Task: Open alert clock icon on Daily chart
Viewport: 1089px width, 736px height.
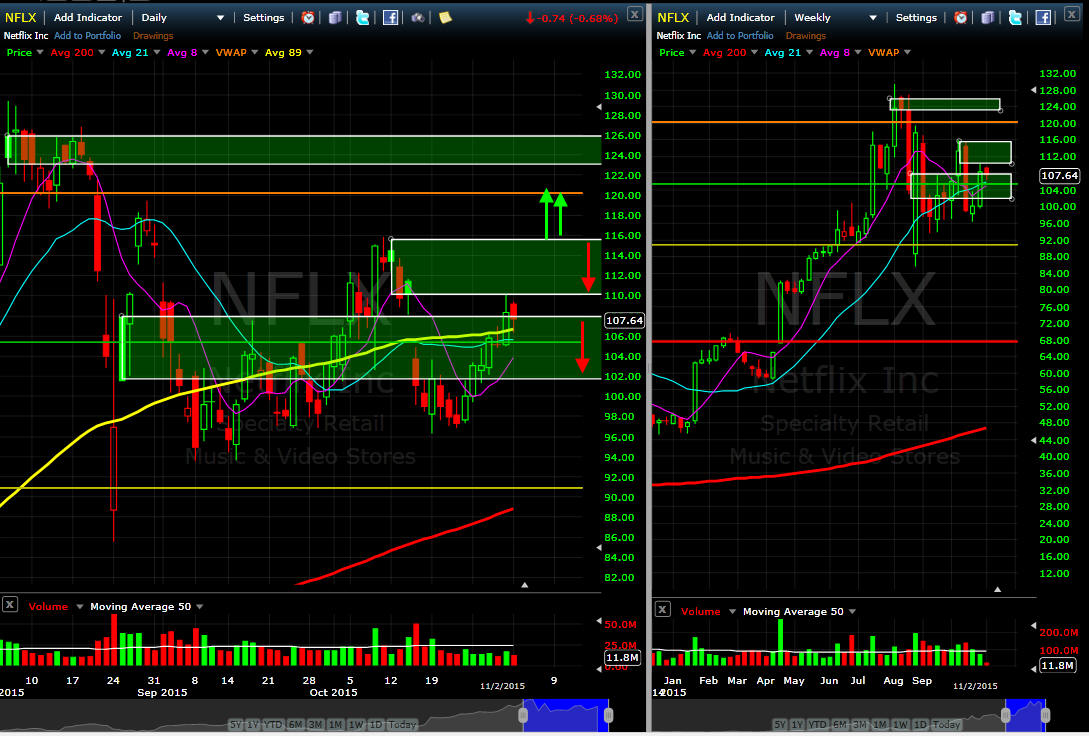Action: tap(308, 18)
